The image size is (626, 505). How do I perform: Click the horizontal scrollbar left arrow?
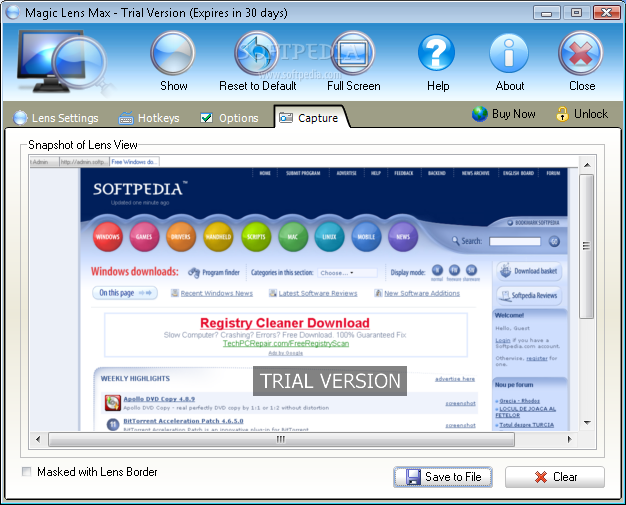tap(38, 439)
